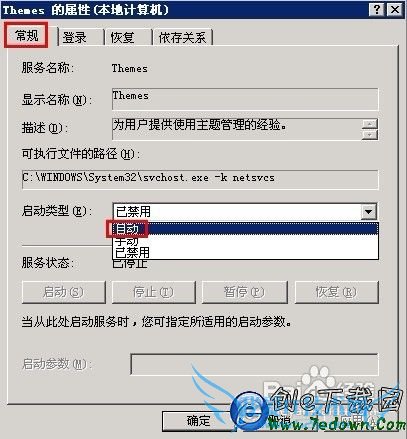Click the 启动类型 combo box showing 已禁用
The height and width of the screenshot is (439, 407).
point(245,211)
